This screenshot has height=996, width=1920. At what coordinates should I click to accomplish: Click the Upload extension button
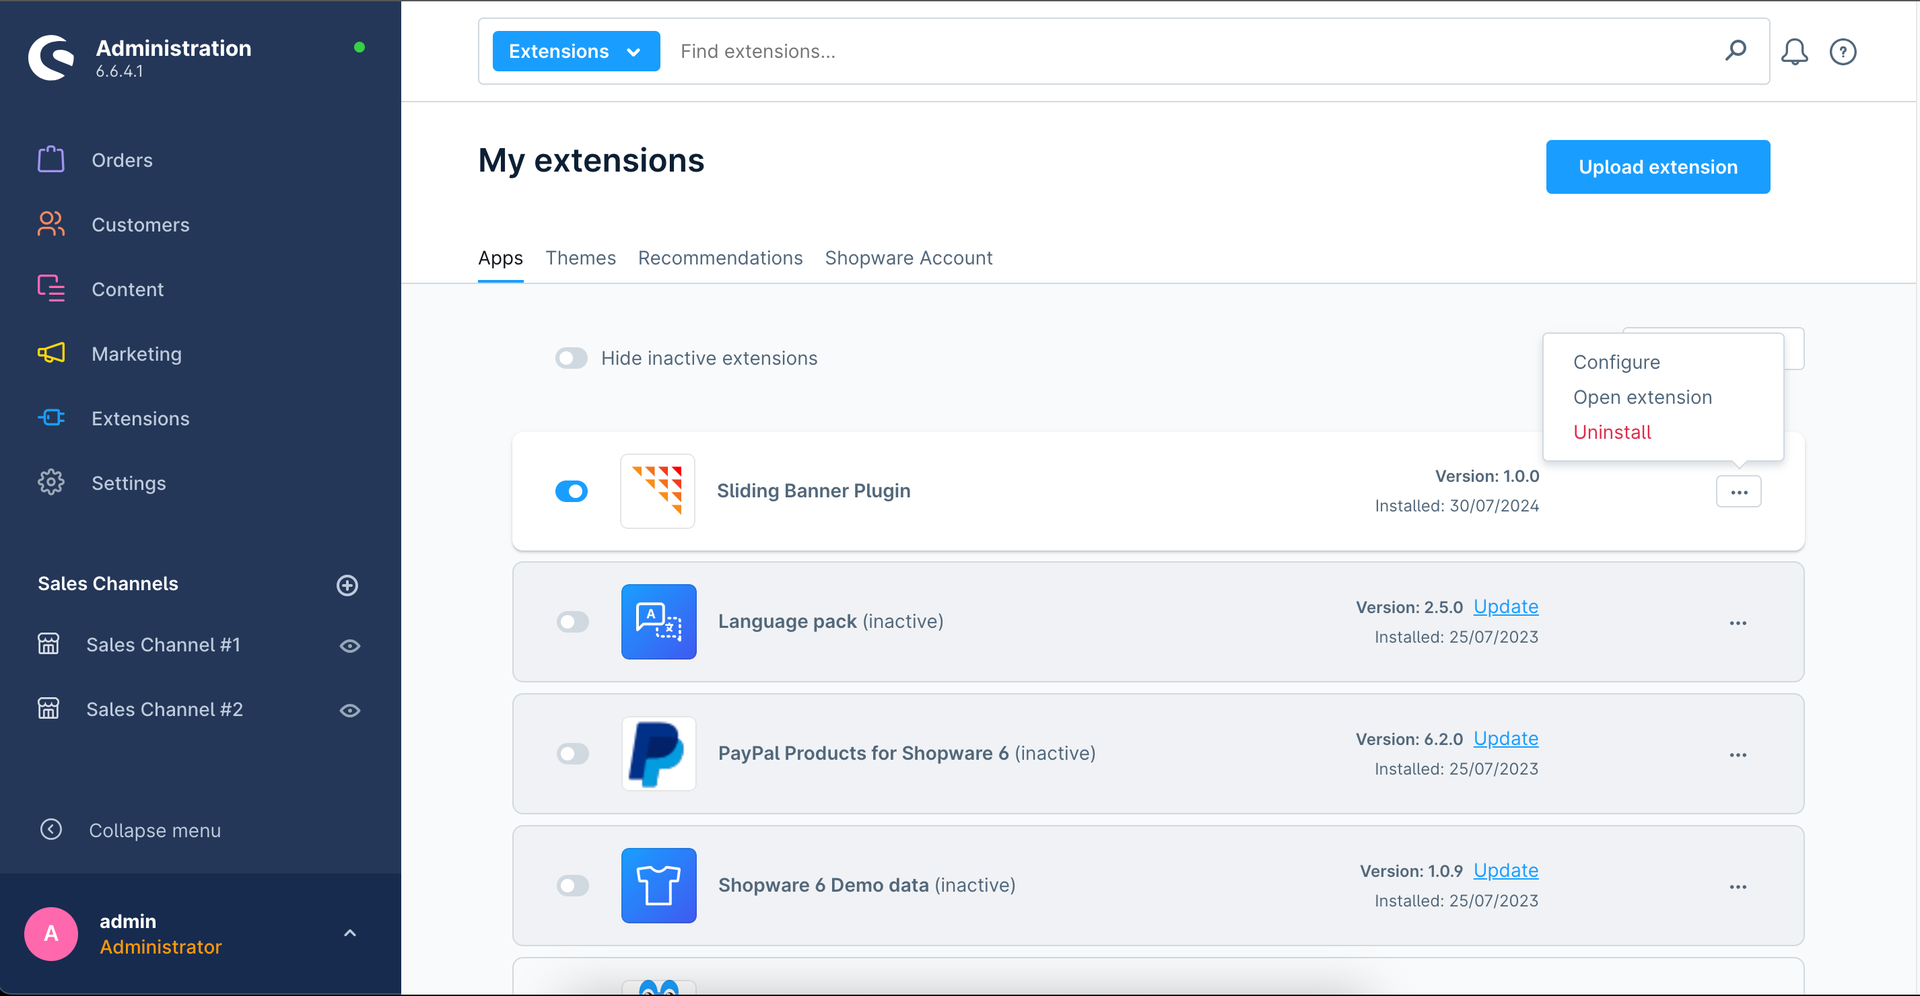click(x=1657, y=167)
